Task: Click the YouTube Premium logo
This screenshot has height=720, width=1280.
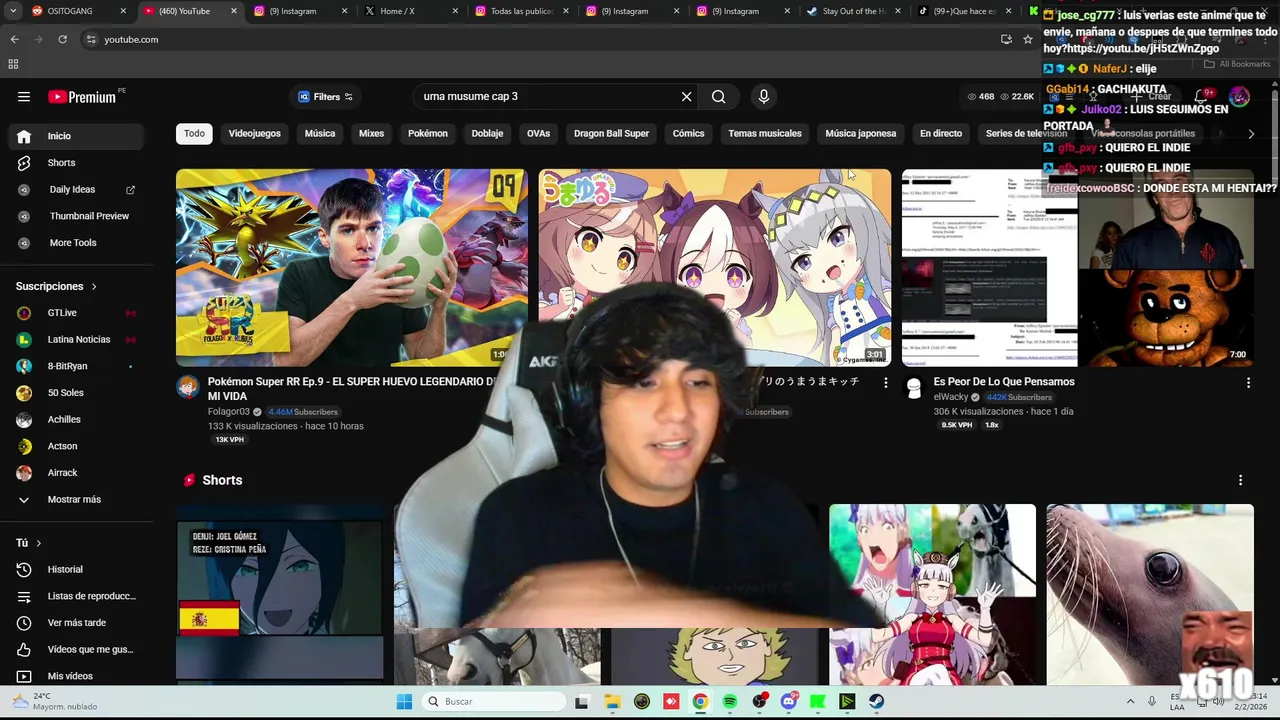Action: point(82,97)
